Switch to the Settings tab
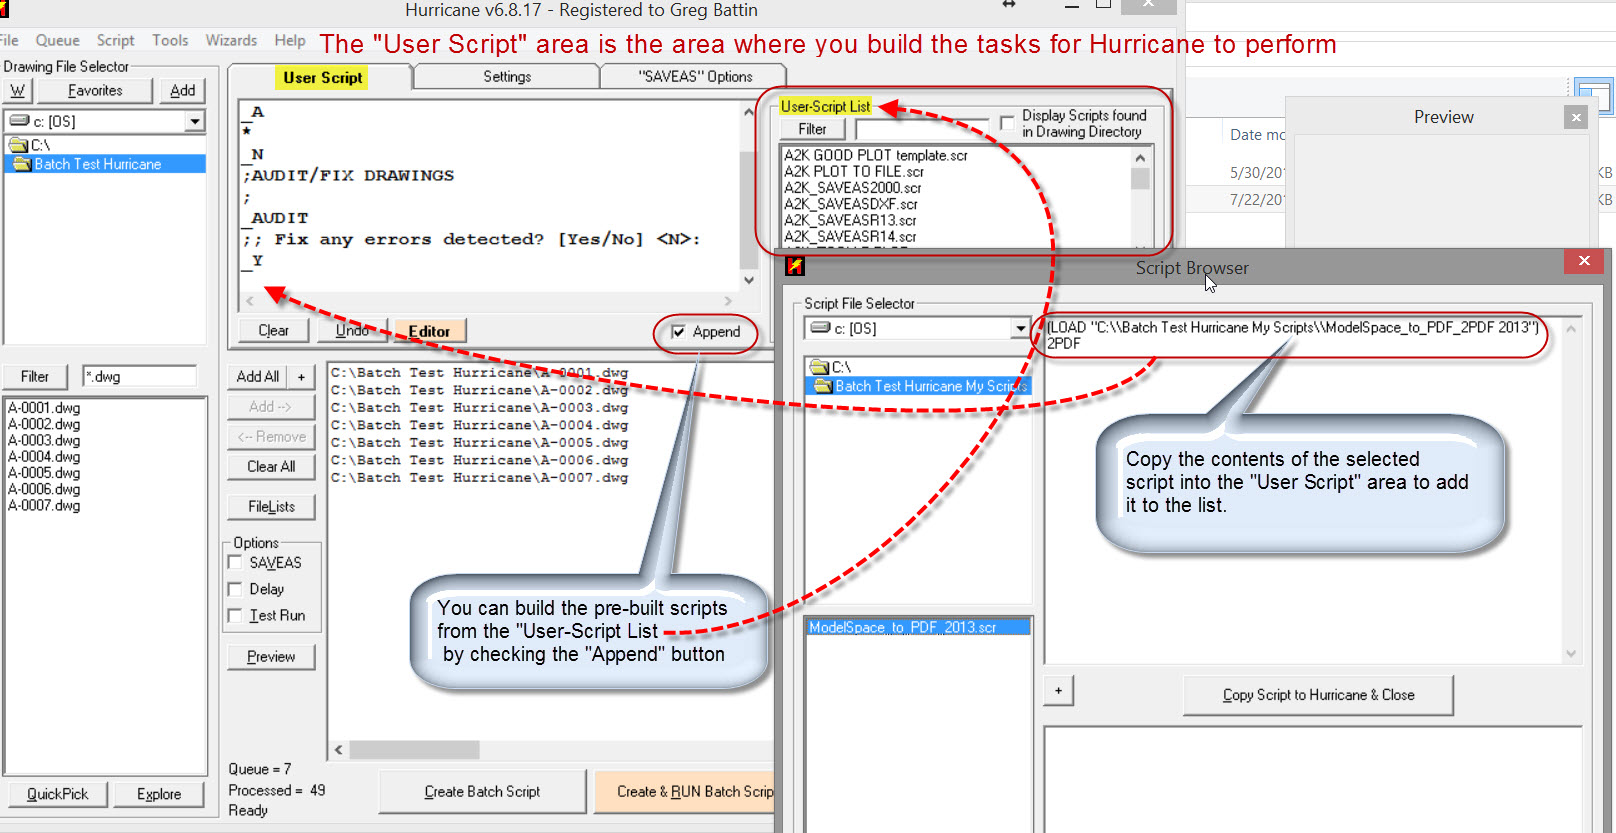 click(x=507, y=77)
